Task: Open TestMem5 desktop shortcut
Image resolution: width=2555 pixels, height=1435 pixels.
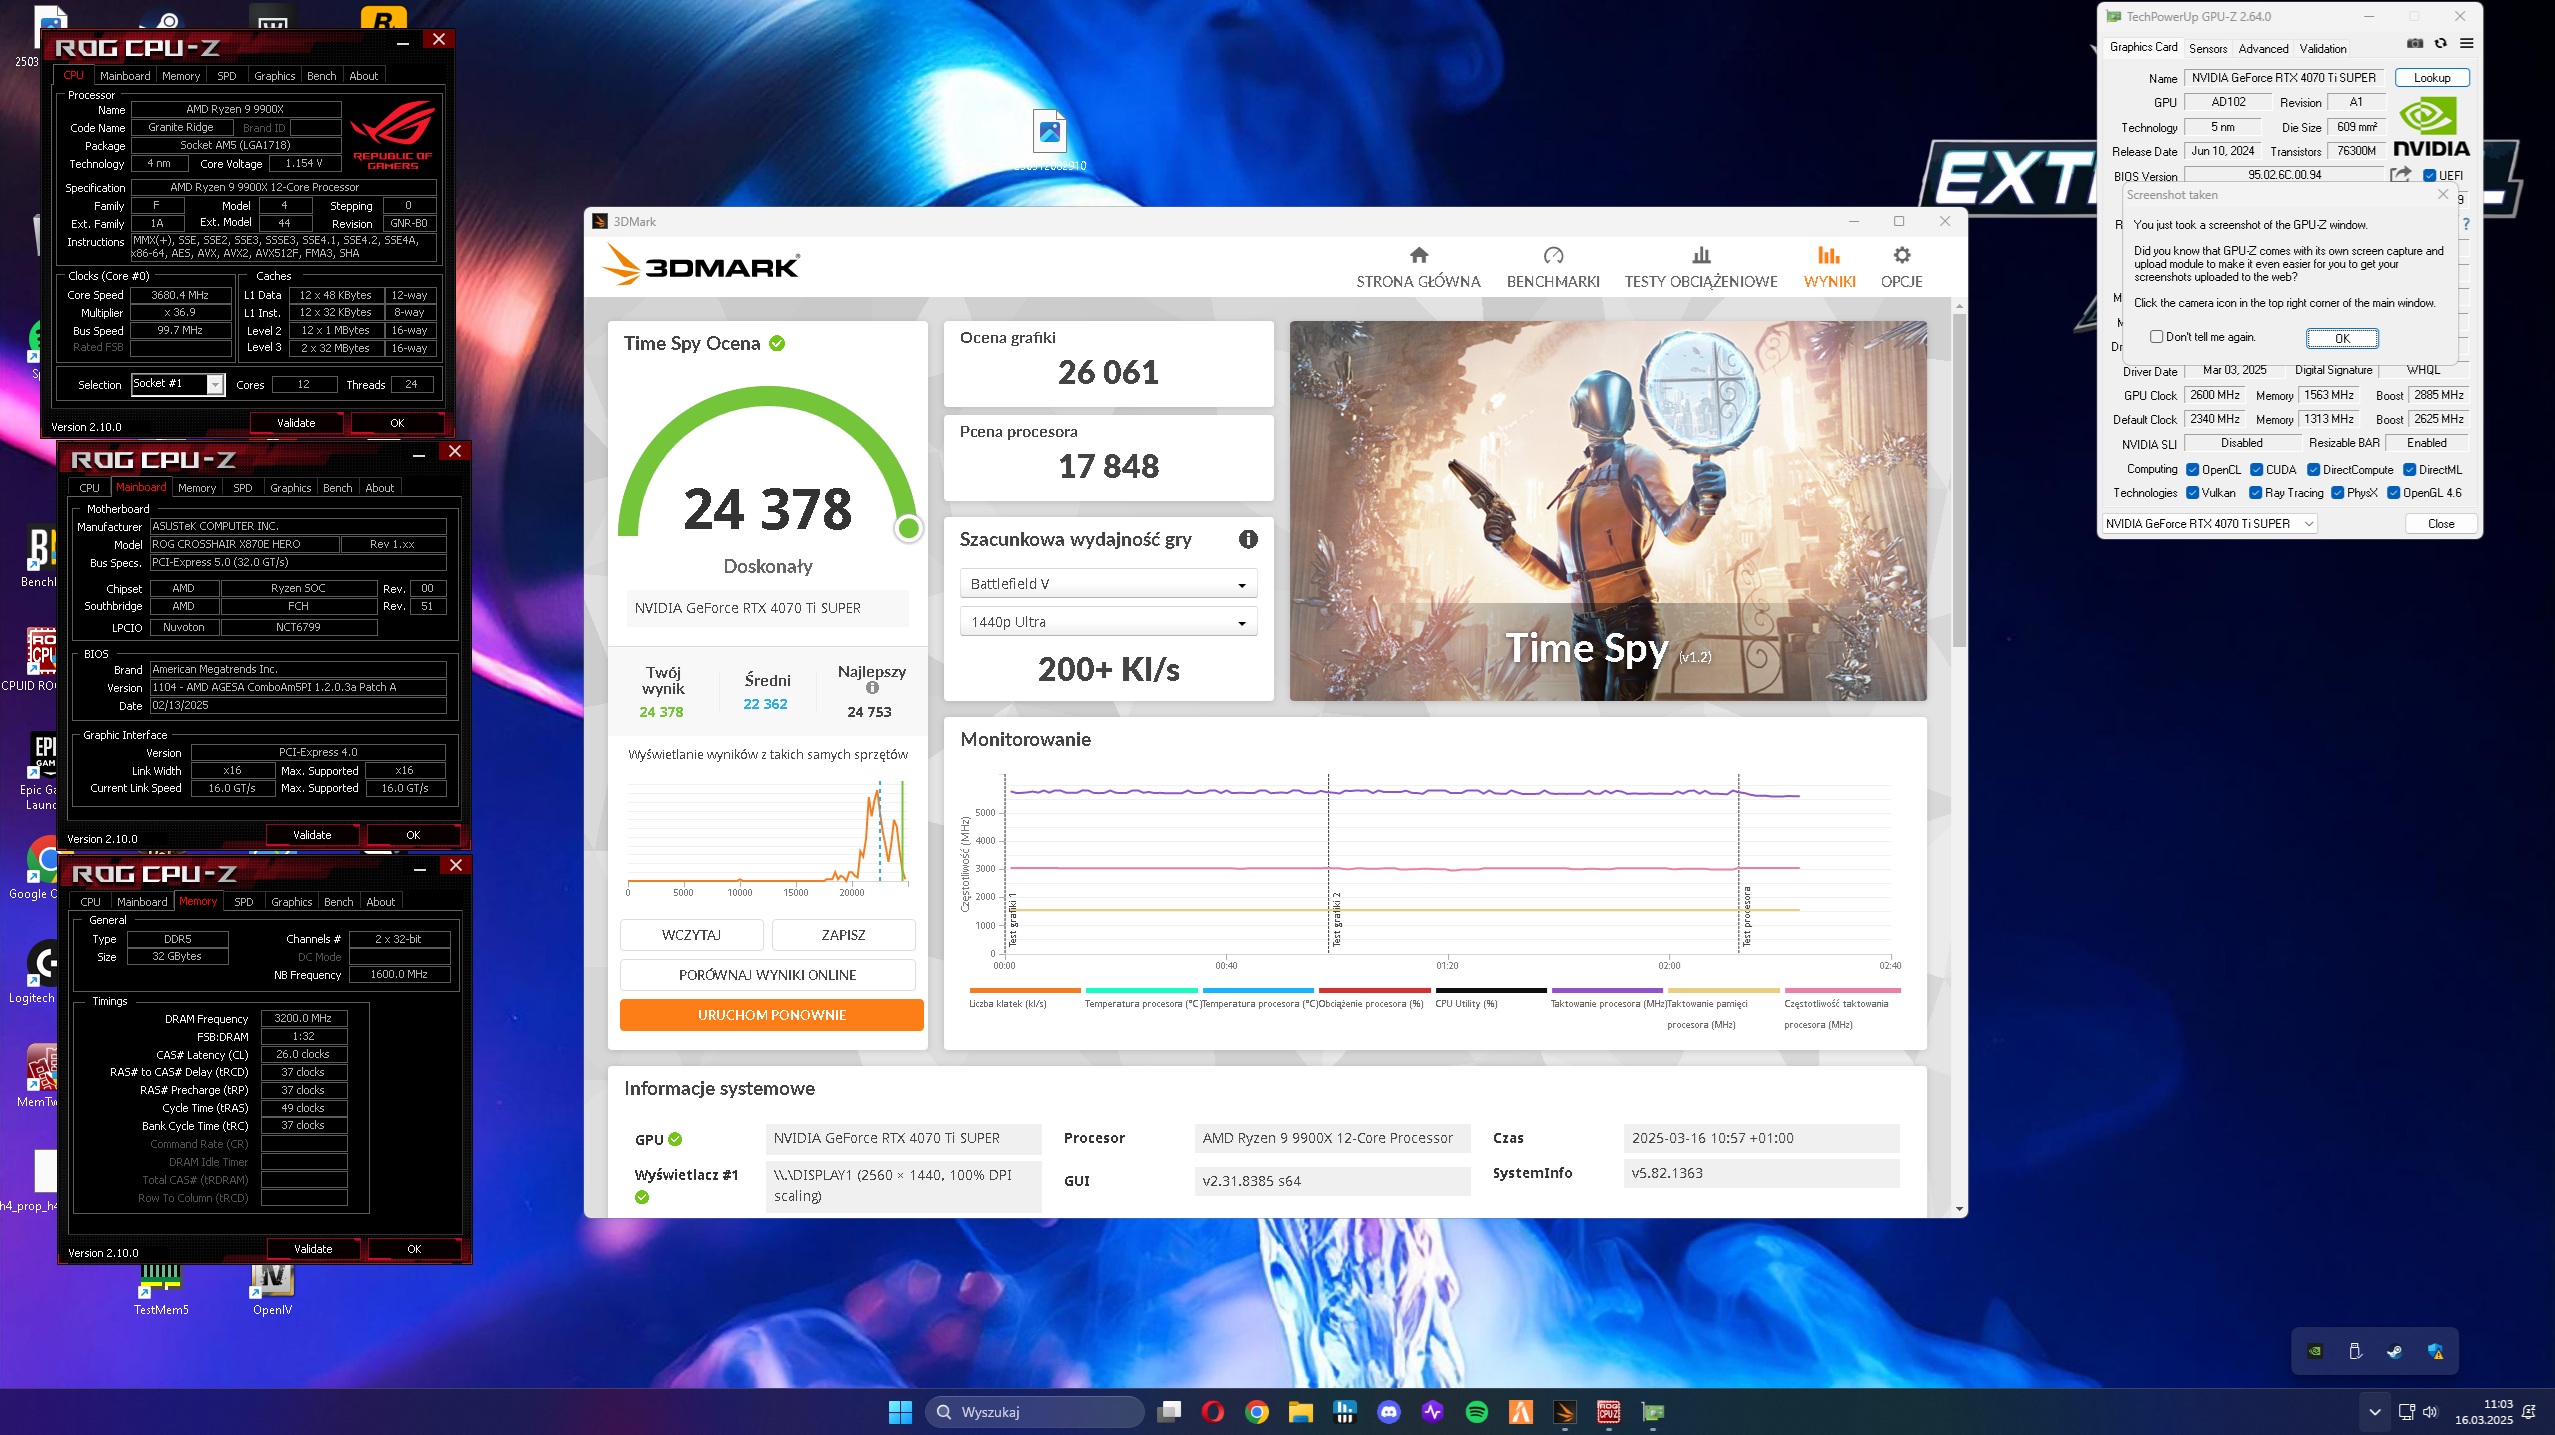Action: [161, 1289]
